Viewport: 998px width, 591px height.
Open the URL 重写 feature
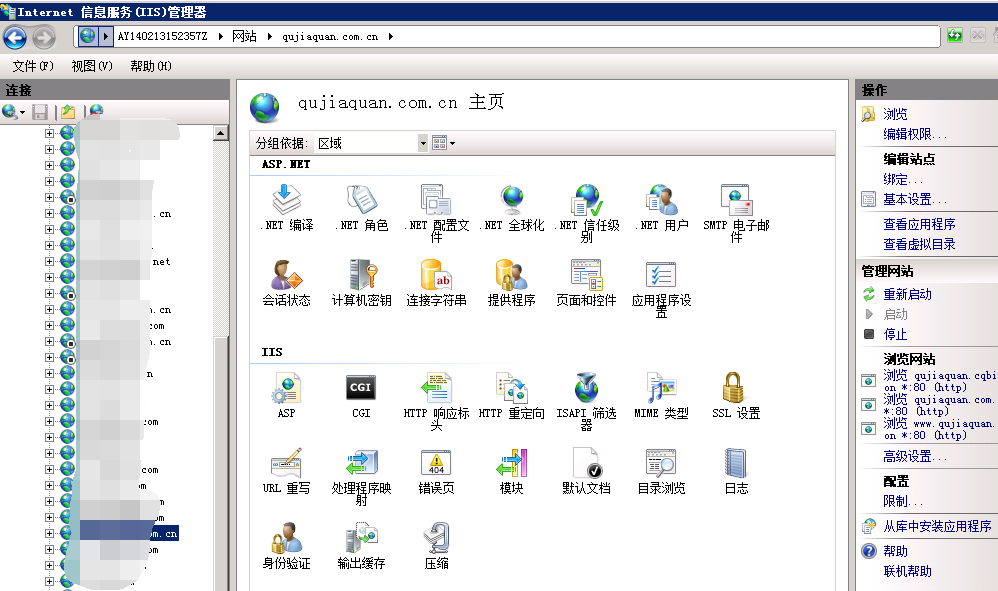(286, 470)
